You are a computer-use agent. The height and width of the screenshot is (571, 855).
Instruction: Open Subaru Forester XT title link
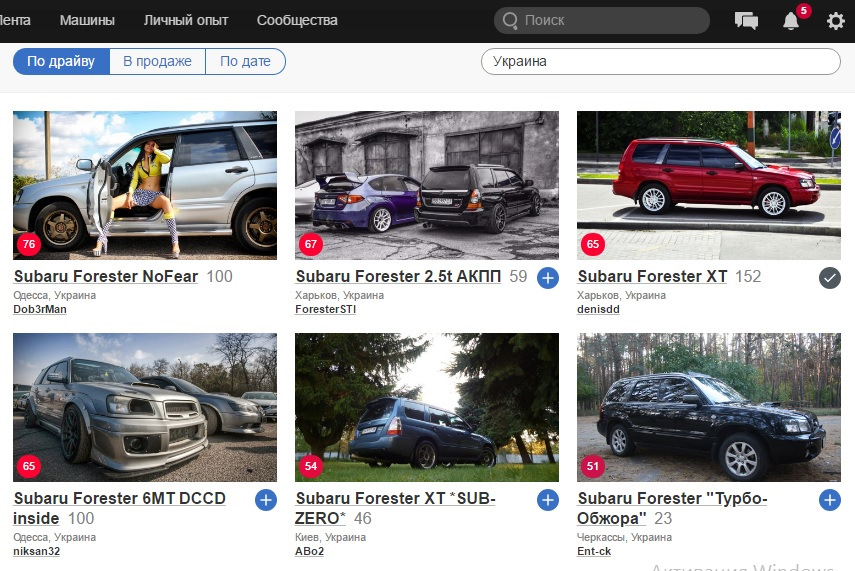[652, 276]
